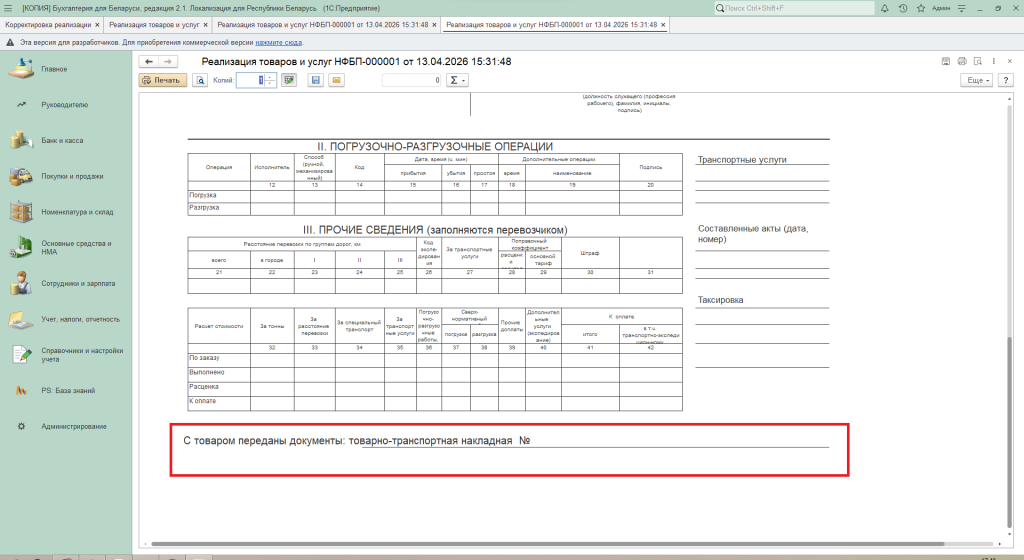Click the send by email envelope icon
The height and width of the screenshot is (560, 1024).
(337, 80)
